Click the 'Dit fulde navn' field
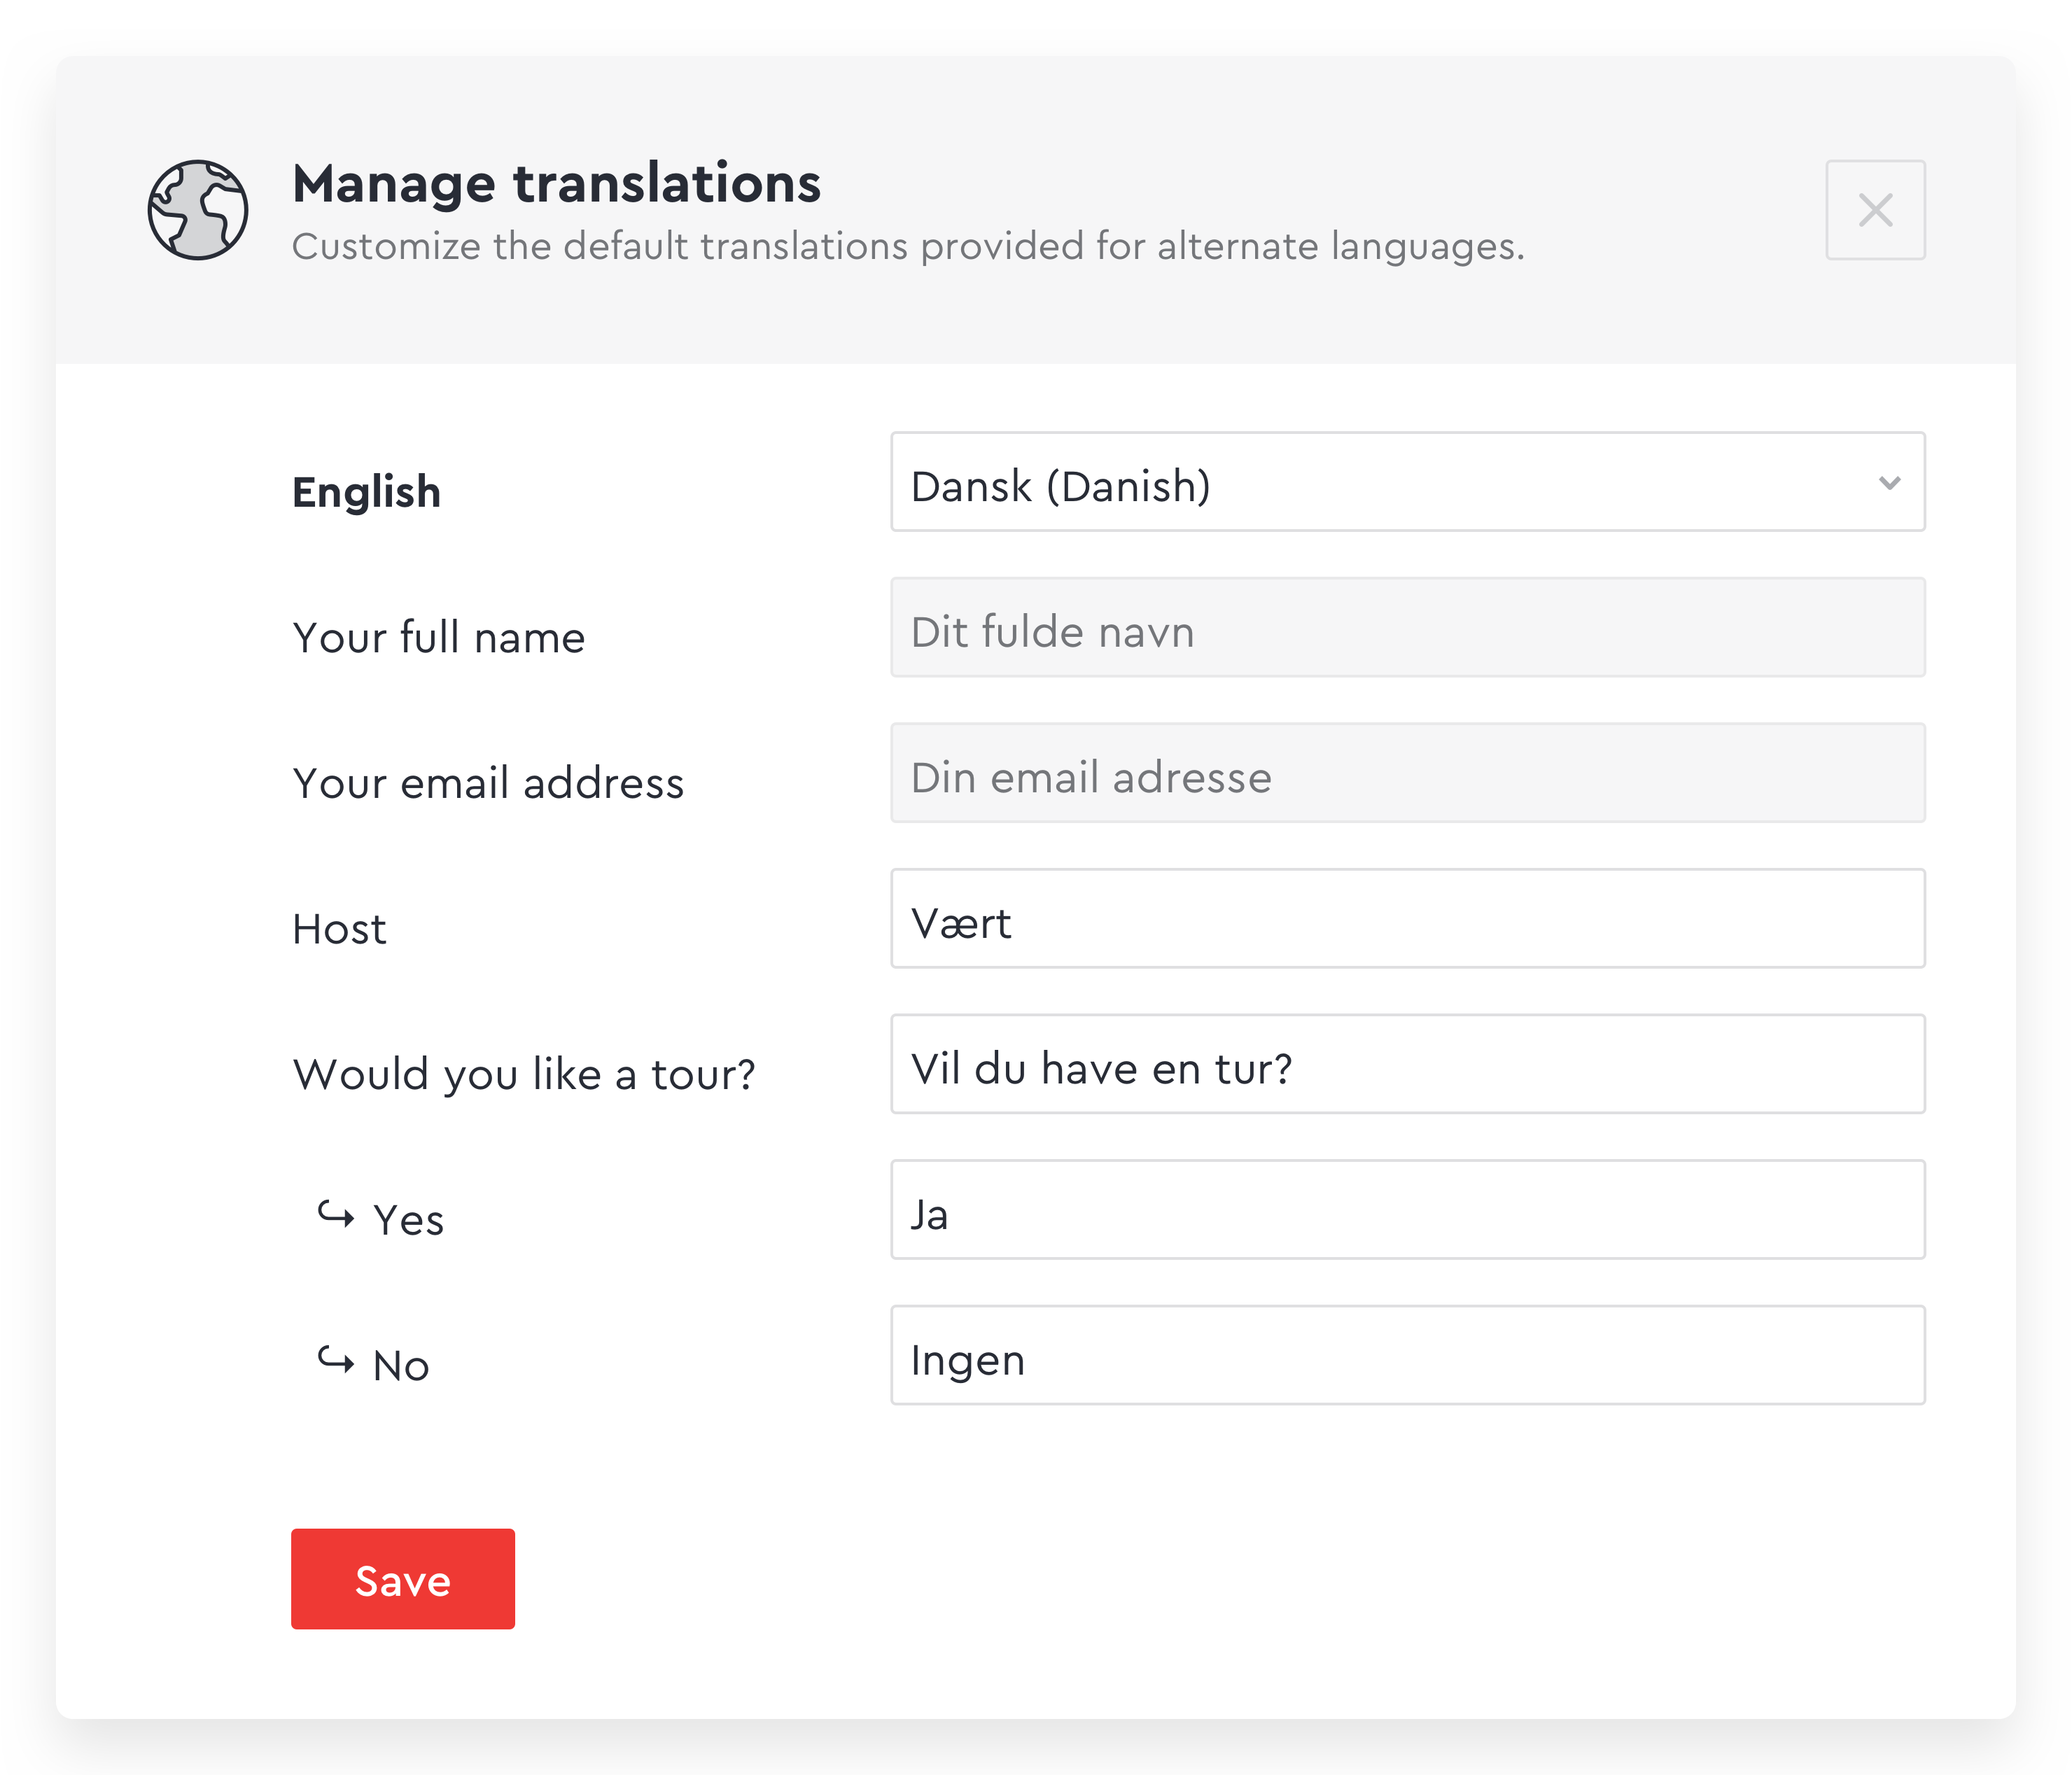 pyautogui.click(x=1406, y=628)
